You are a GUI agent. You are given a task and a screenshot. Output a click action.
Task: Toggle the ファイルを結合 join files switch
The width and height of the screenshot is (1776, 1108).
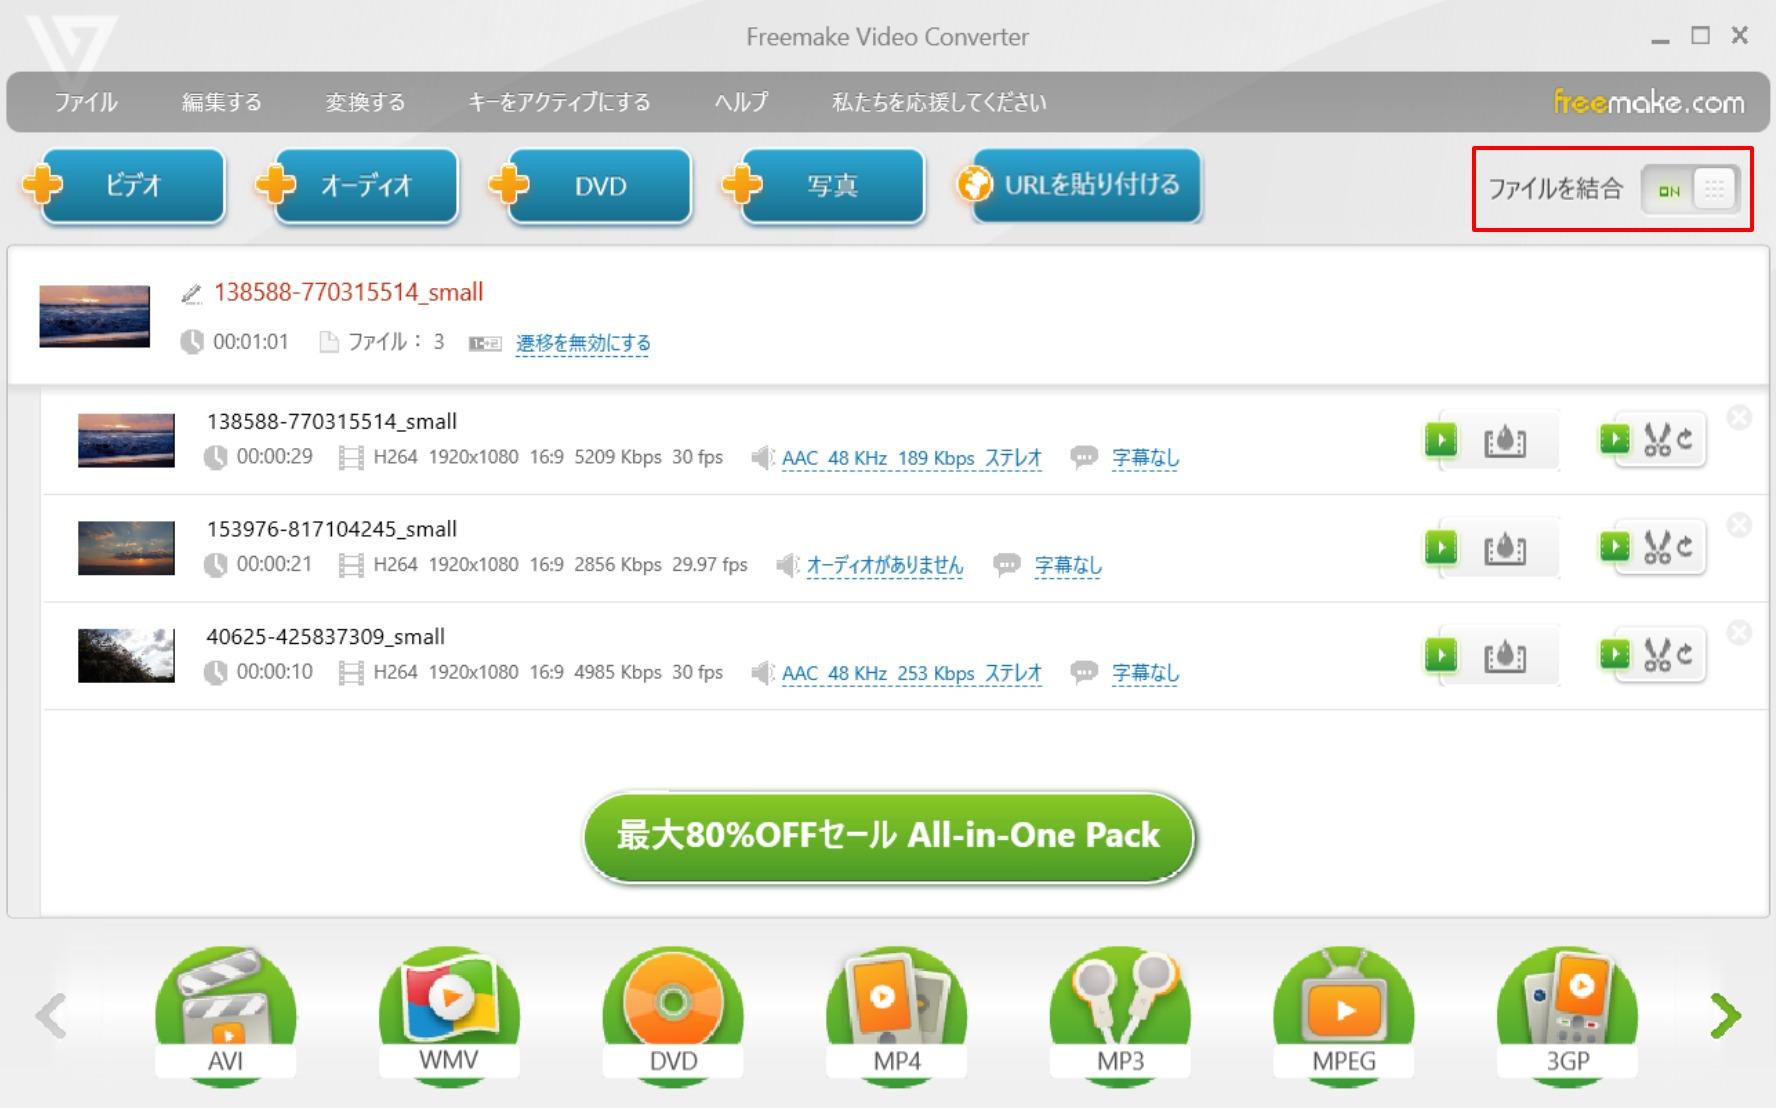click(1691, 190)
